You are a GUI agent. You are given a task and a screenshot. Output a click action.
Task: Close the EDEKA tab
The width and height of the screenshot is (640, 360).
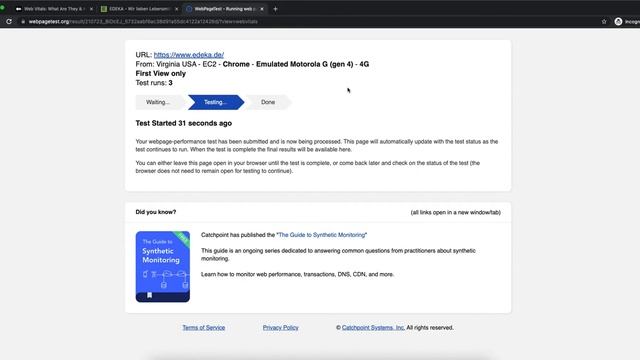(176, 9)
